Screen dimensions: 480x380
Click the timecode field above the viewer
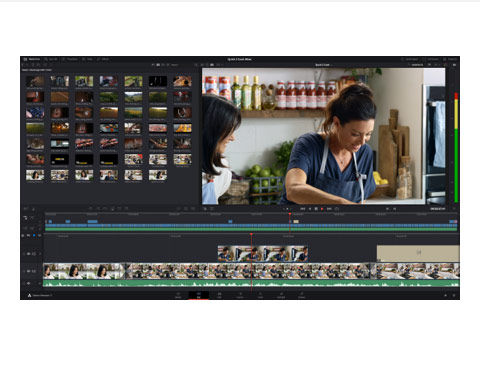pyautogui.click(x=418, y=65)
